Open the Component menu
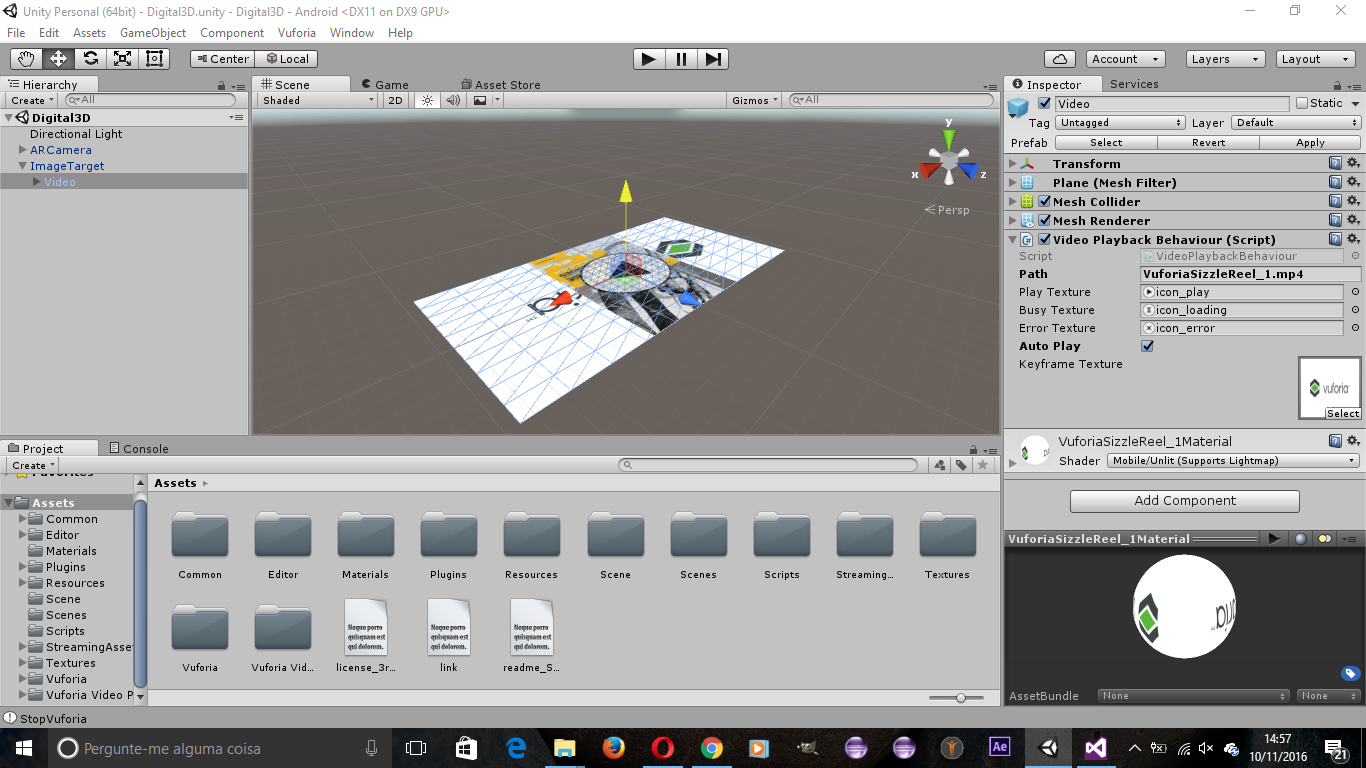This screenshot has width=1366, height=768. coord(232,32)
